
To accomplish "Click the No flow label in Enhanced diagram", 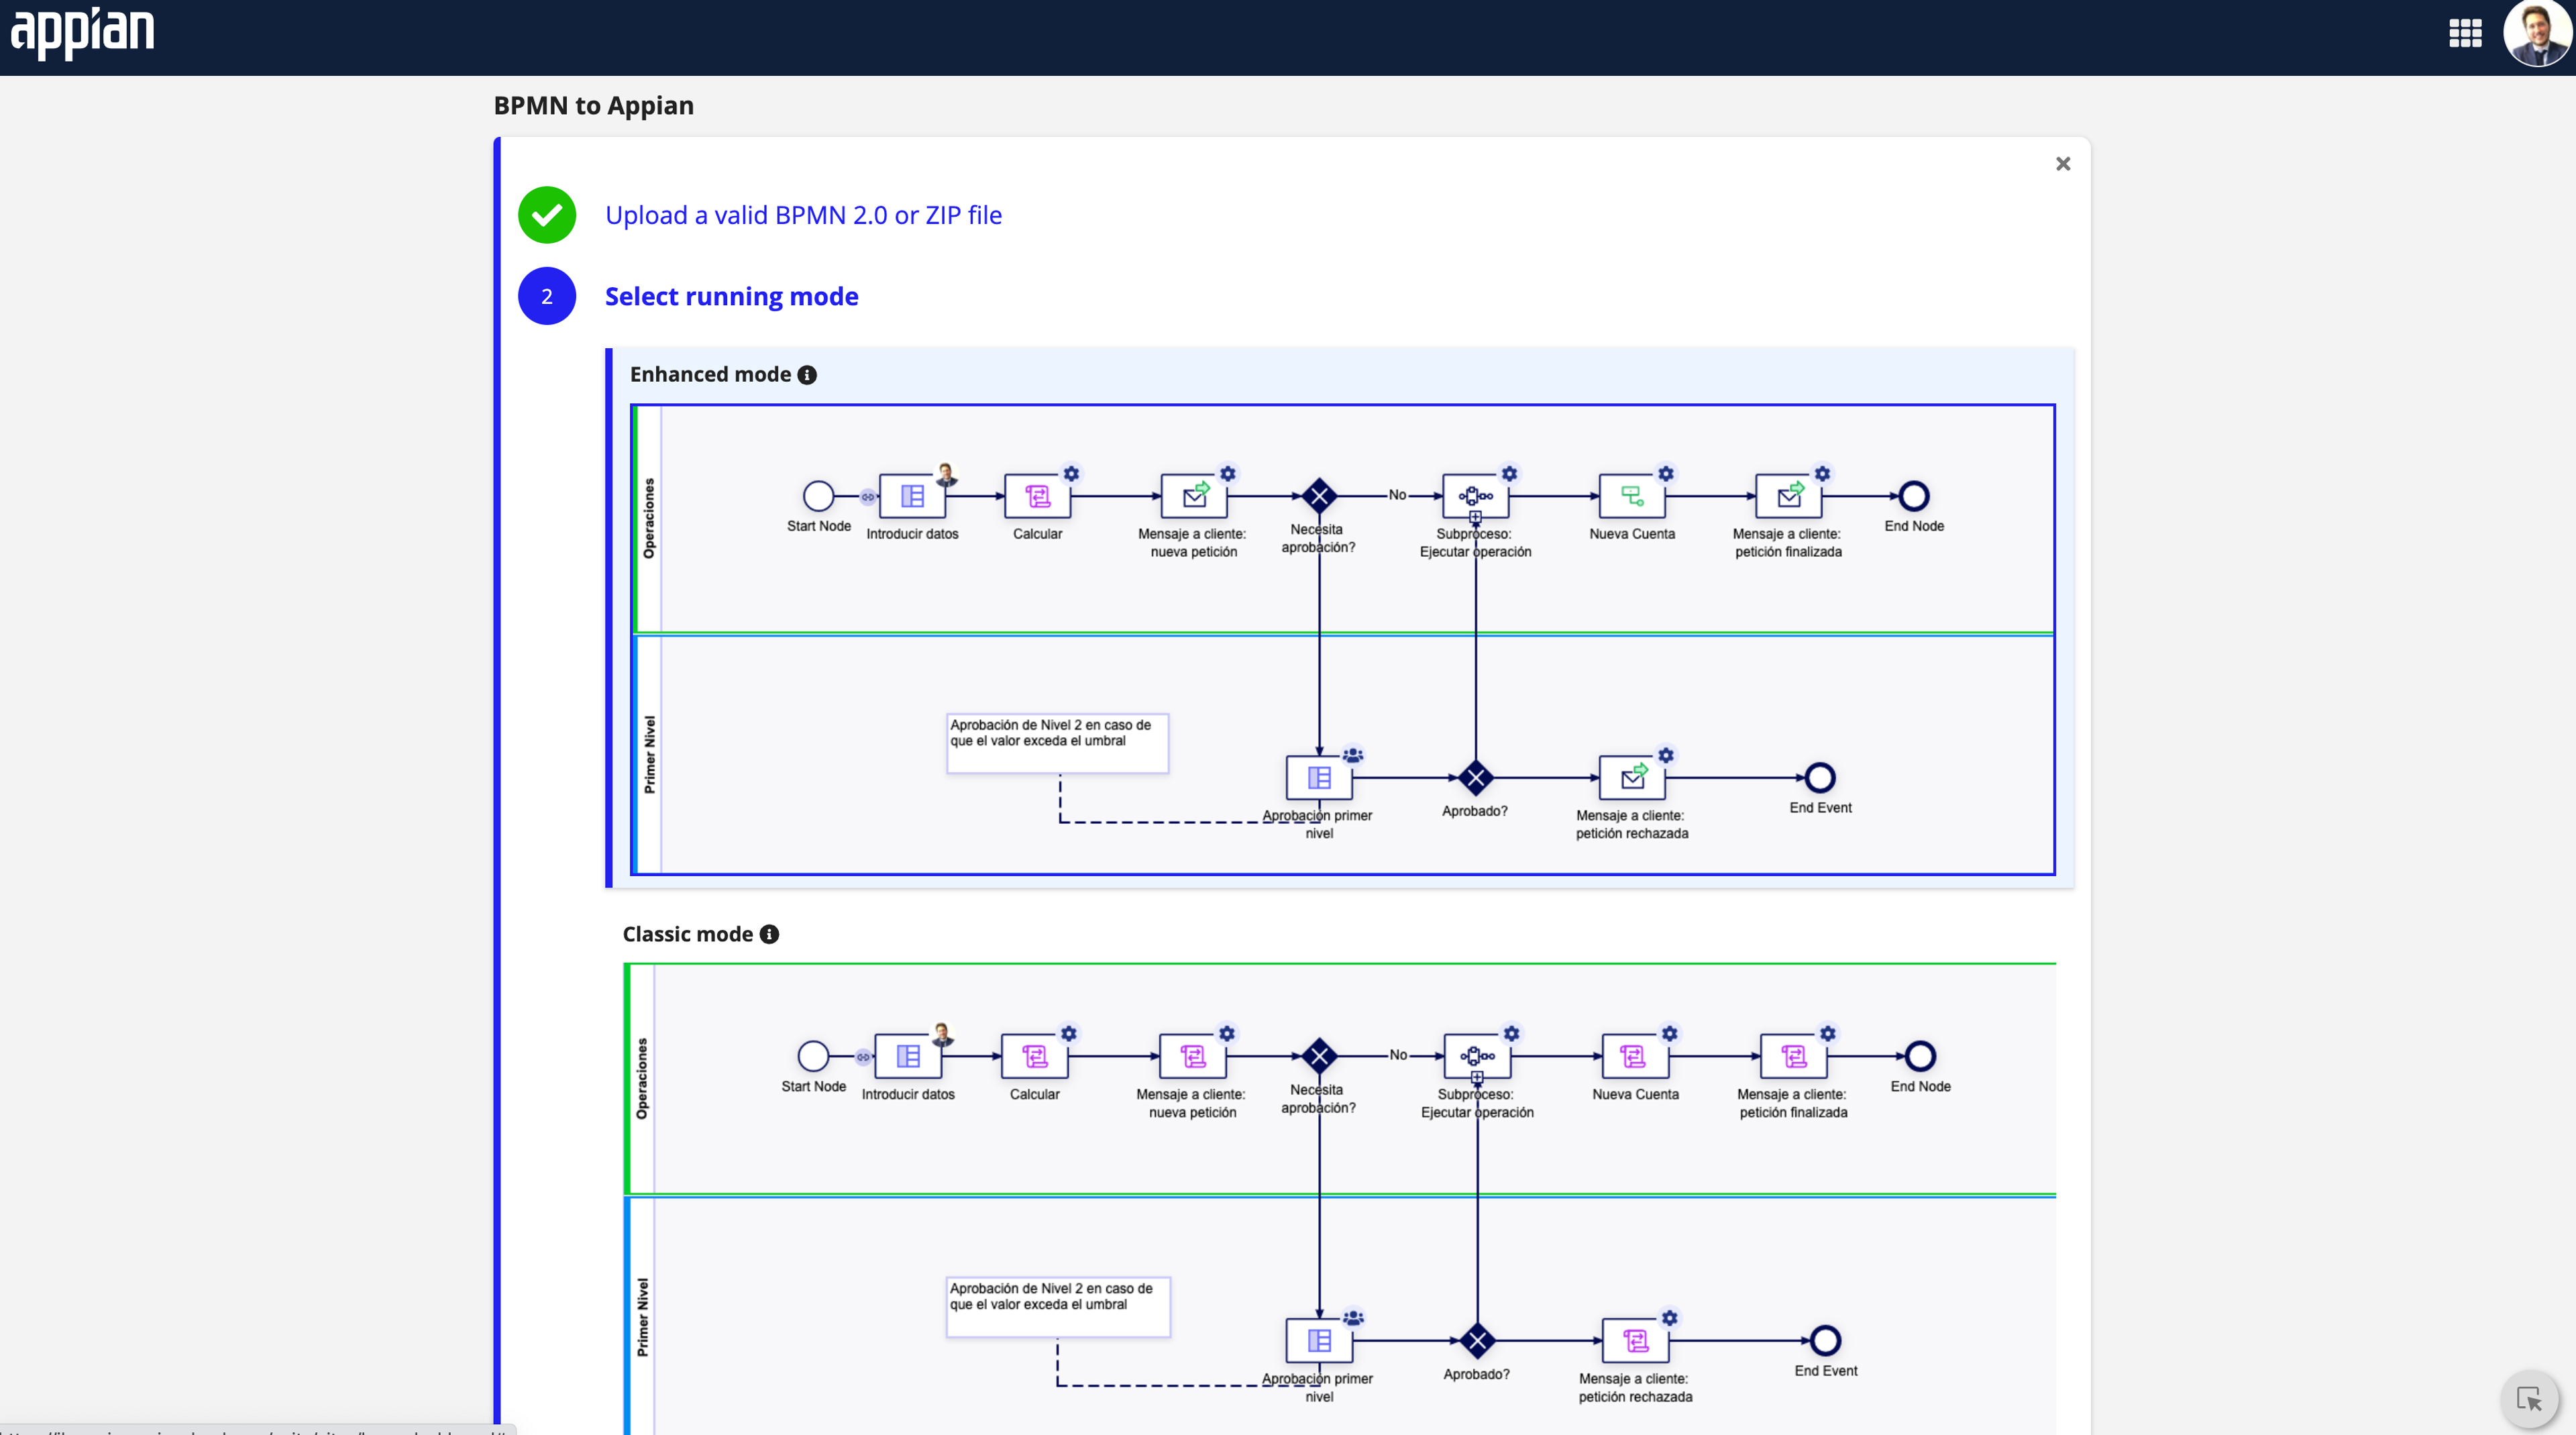I will pyautogui.click(x=1397, y=495).
